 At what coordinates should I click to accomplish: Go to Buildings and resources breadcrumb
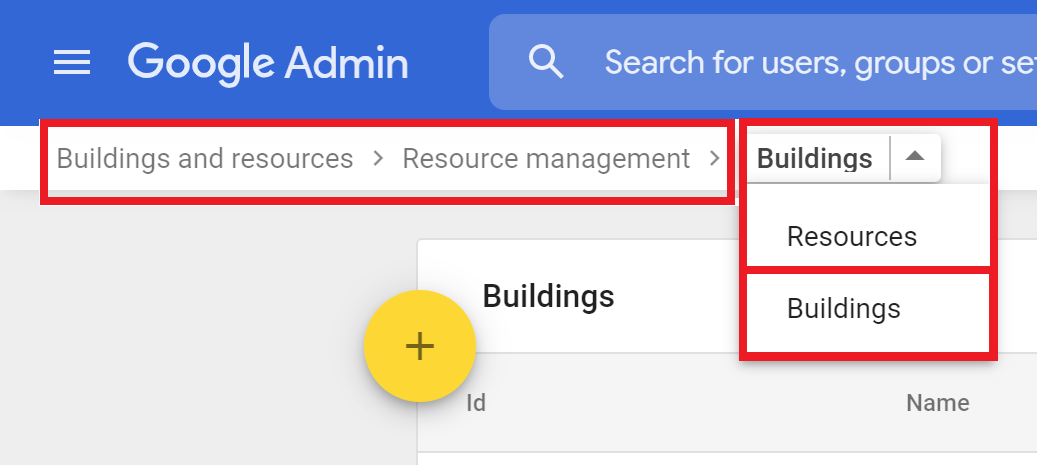click(205, 159)
